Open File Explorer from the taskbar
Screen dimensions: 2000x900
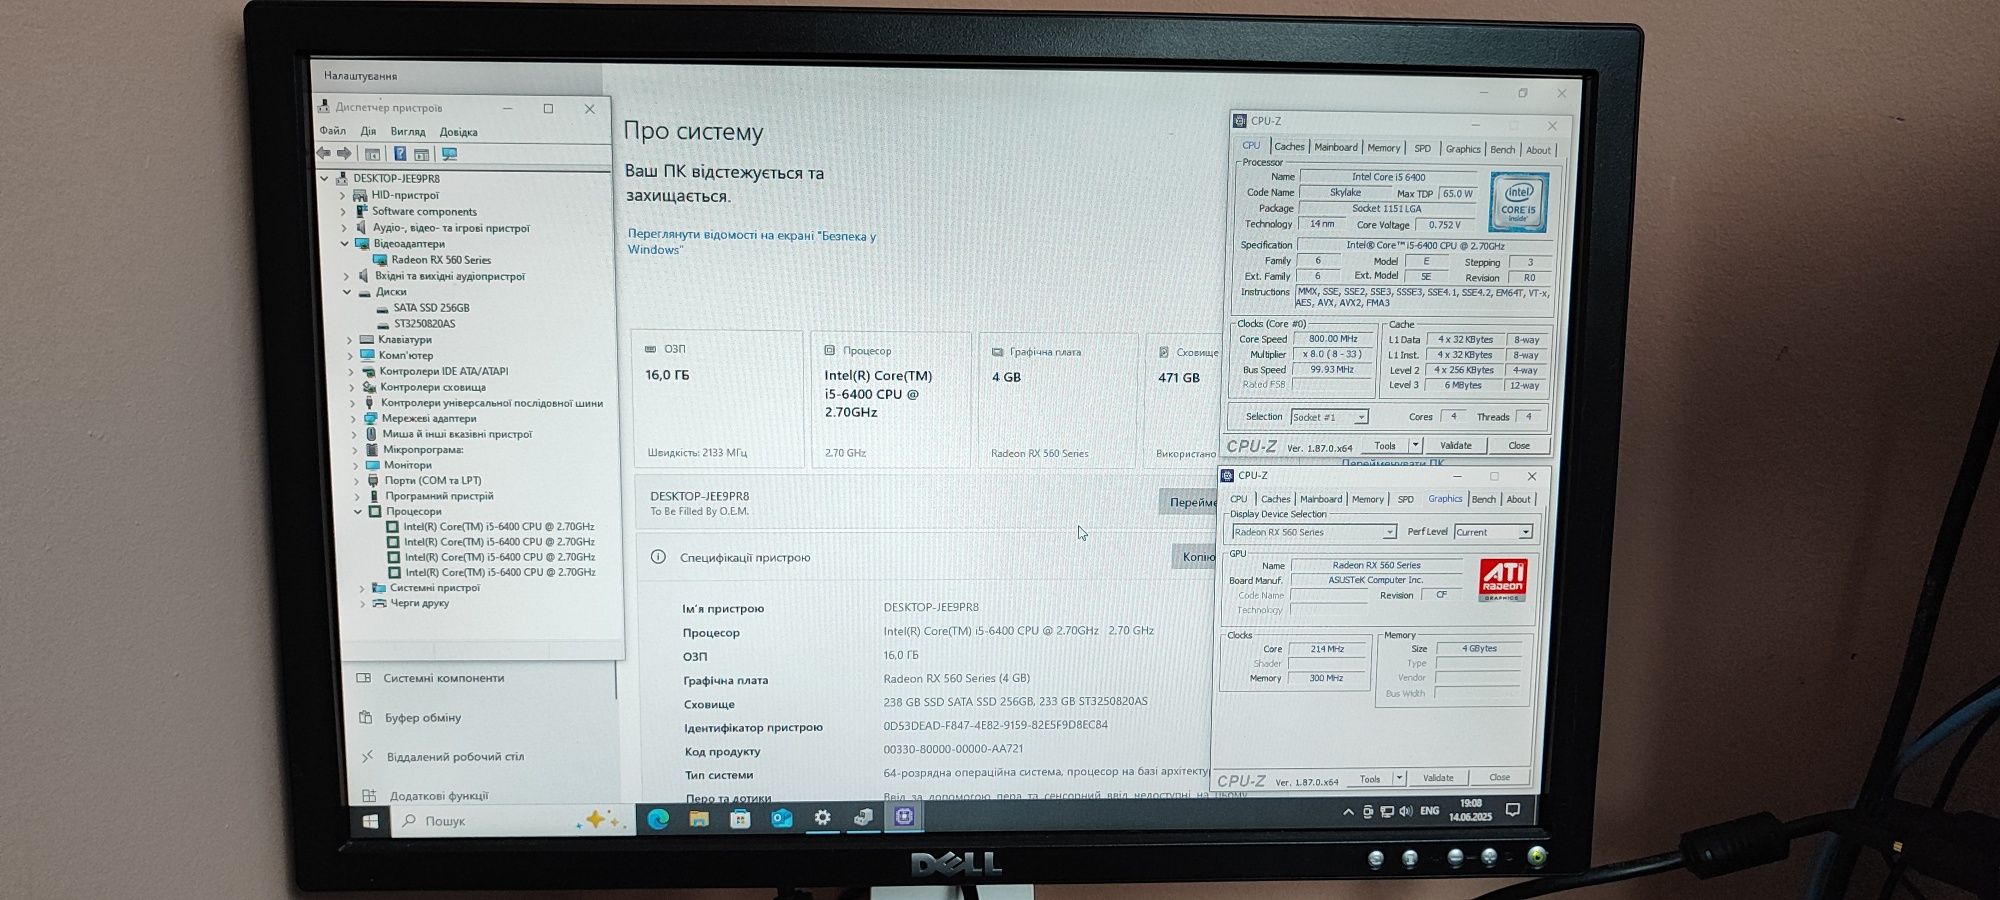[x=699, y=819]
